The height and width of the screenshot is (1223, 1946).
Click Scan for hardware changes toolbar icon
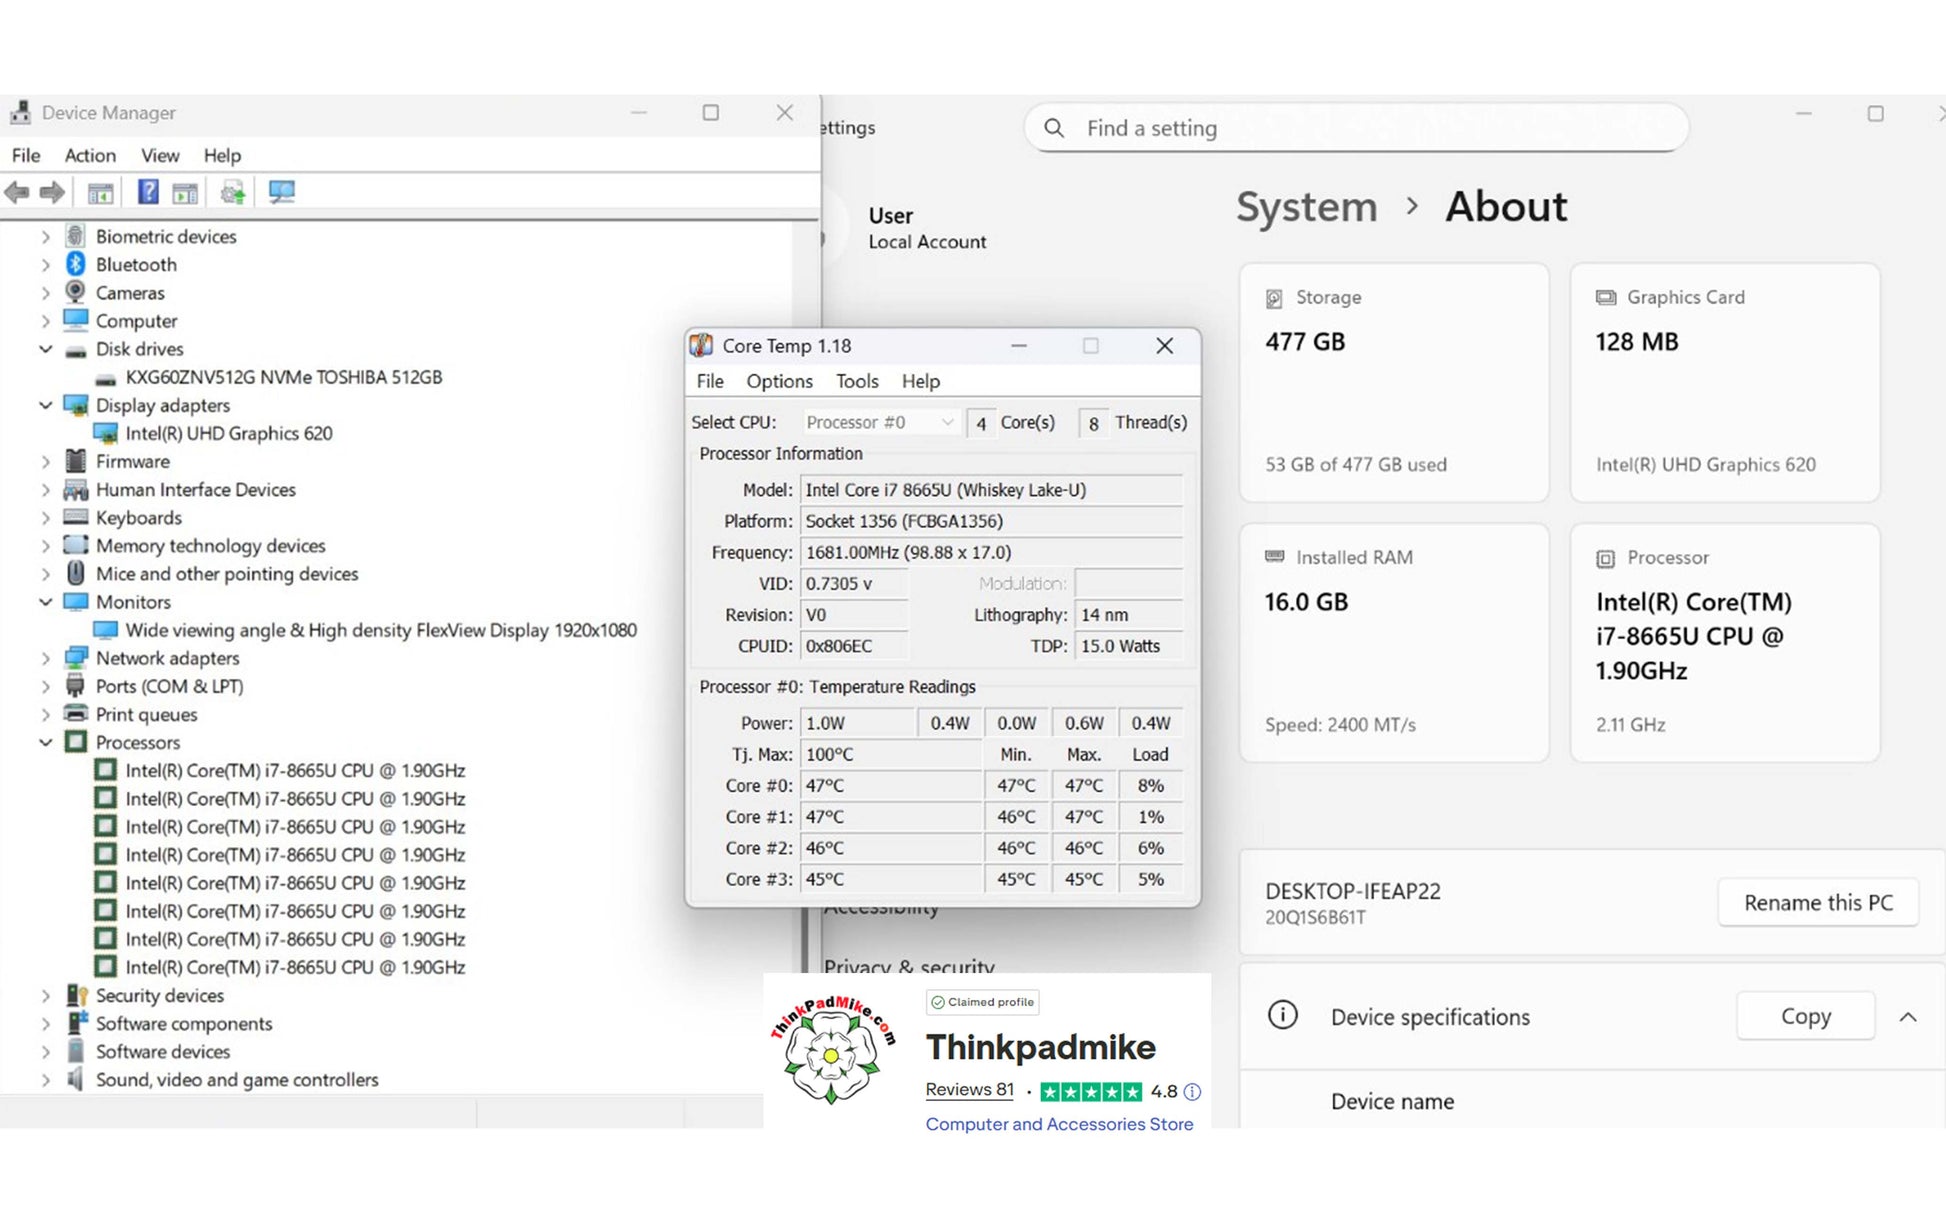click(x=282, y=192)
